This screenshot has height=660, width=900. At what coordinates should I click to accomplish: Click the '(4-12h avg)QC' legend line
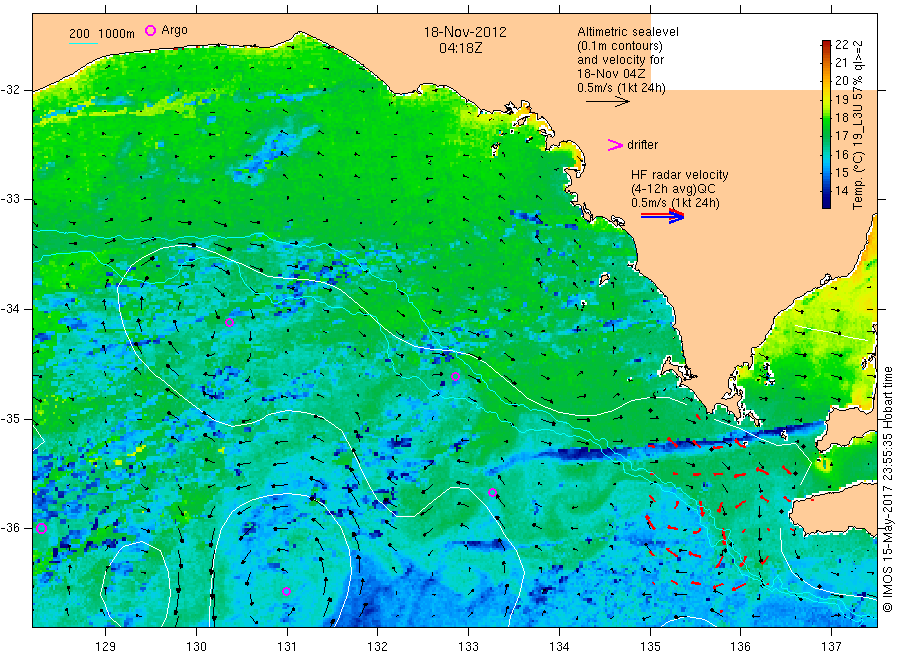(x=673, y=189)
